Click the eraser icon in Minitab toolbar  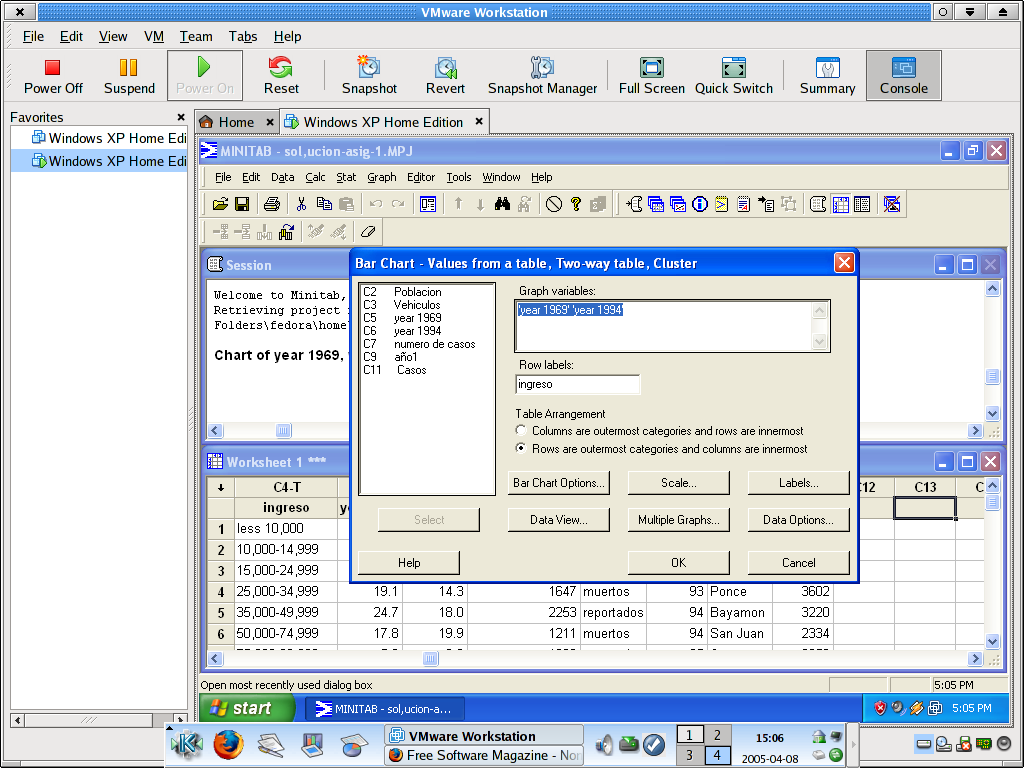click(368, 231)
